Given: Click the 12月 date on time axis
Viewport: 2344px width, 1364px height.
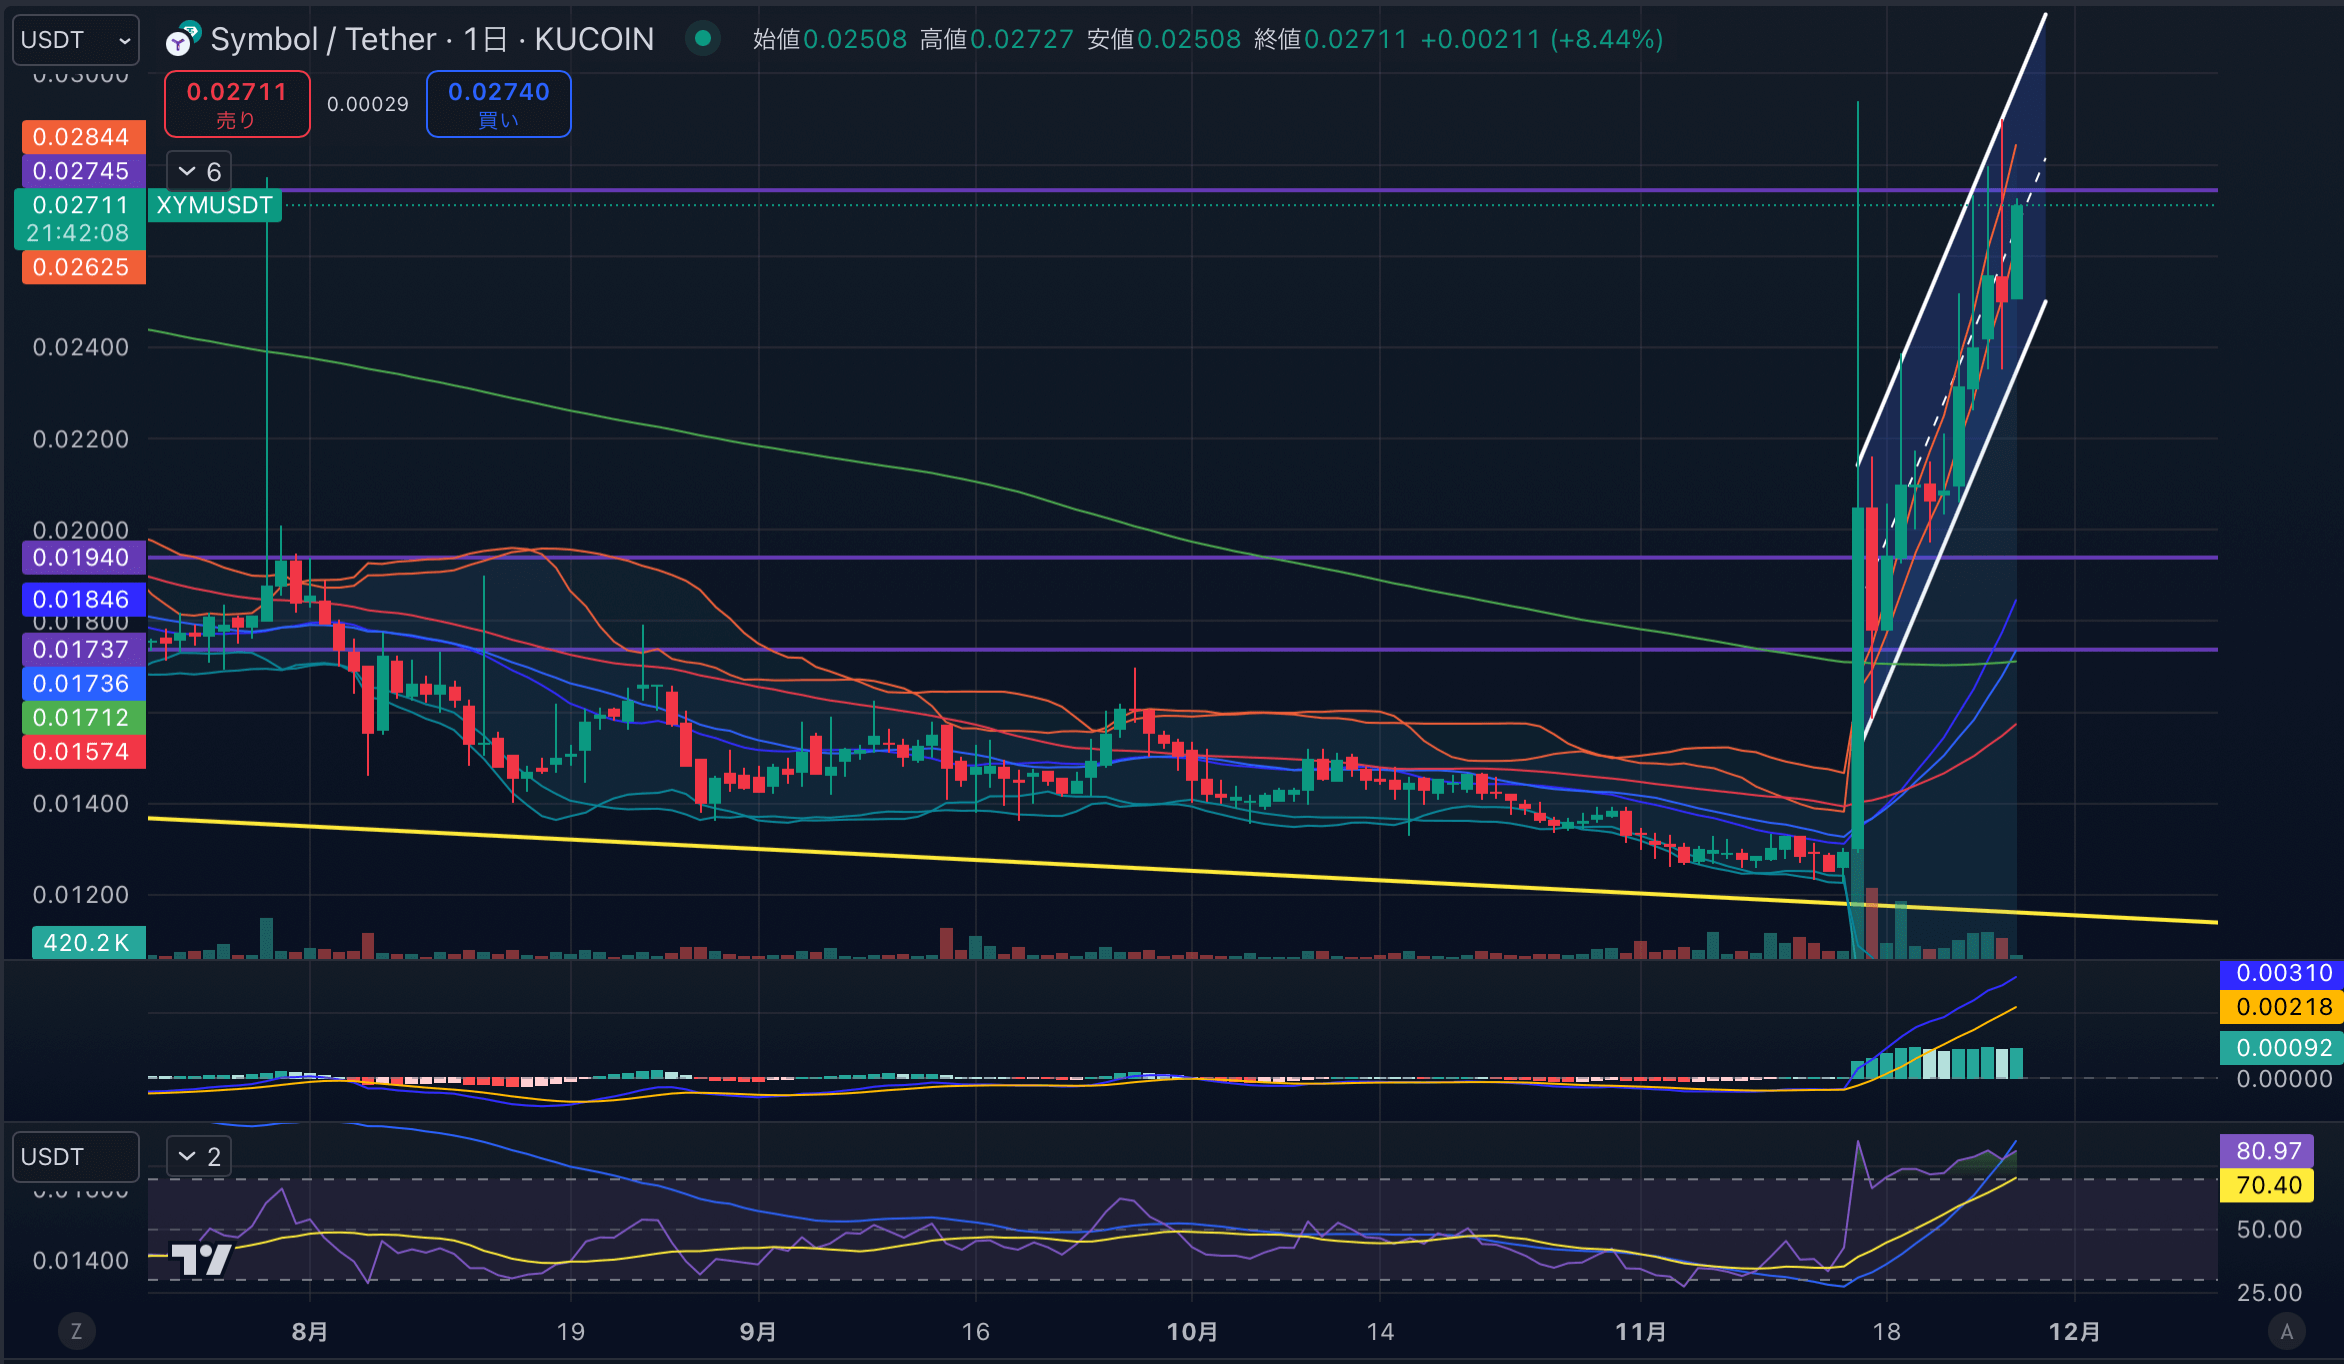Looking at the screenshot, I should [x=2075, y=1332].
